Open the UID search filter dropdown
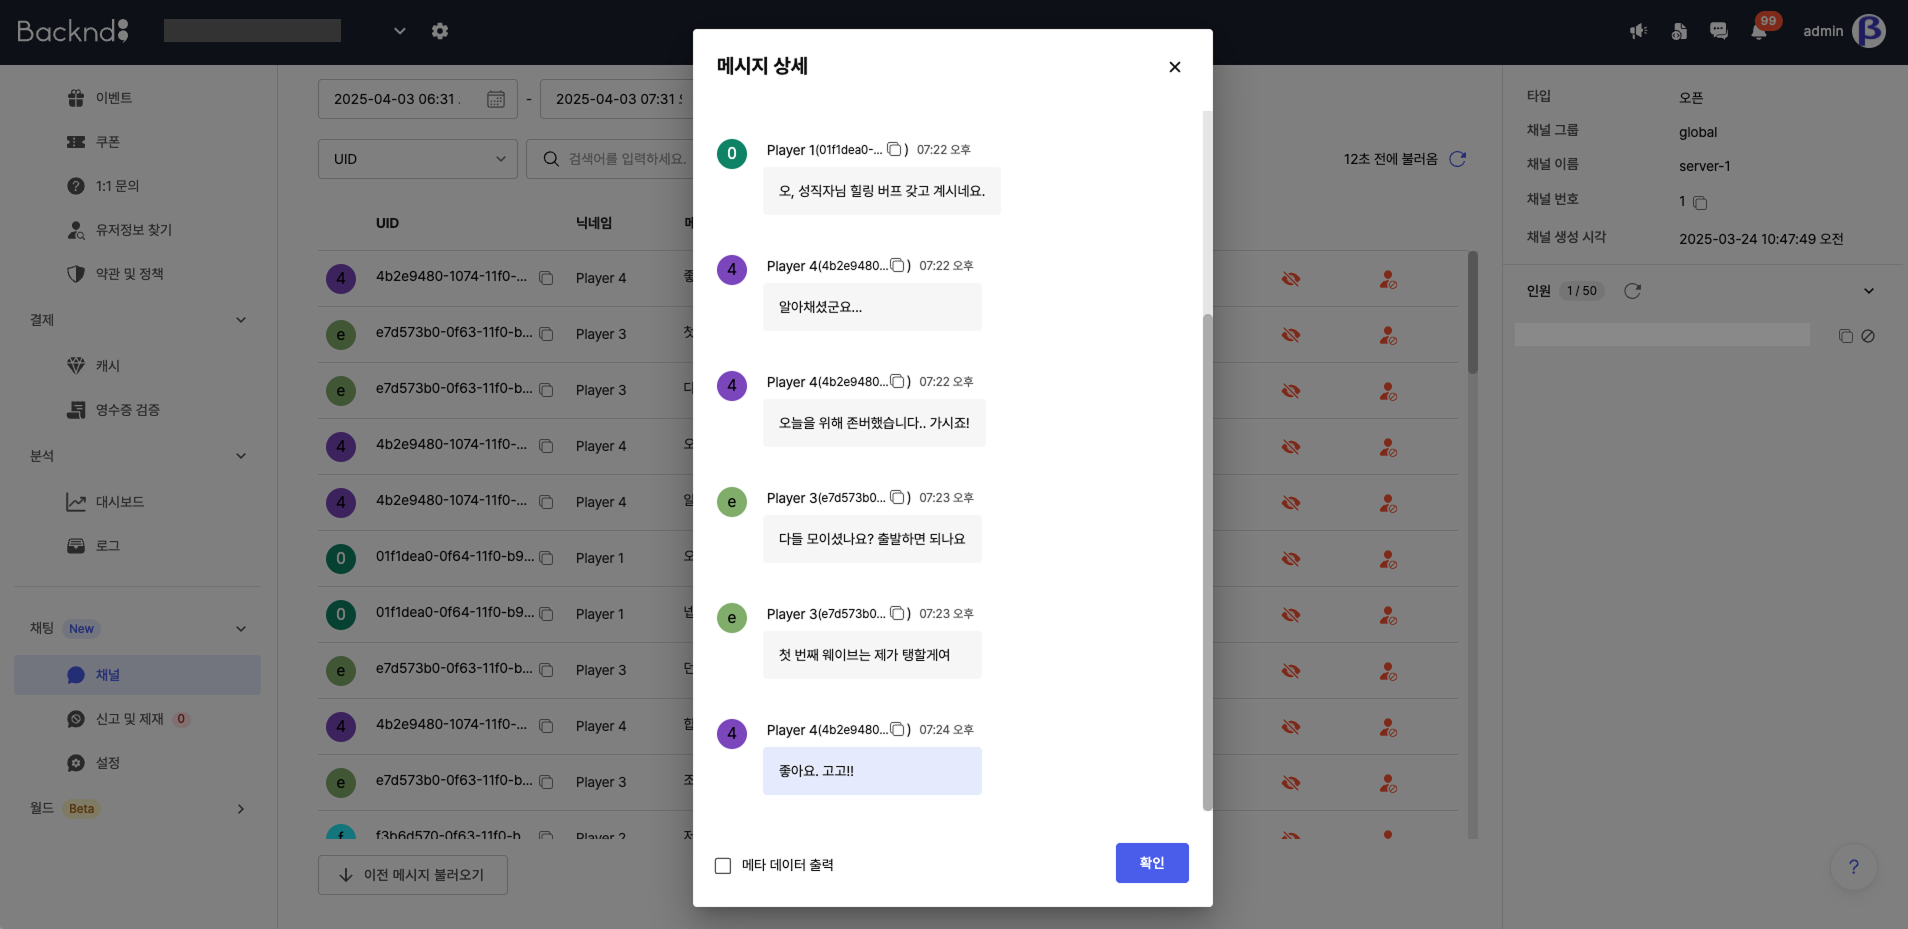The width and height of the screenshot is (1908, 929). 416,158
